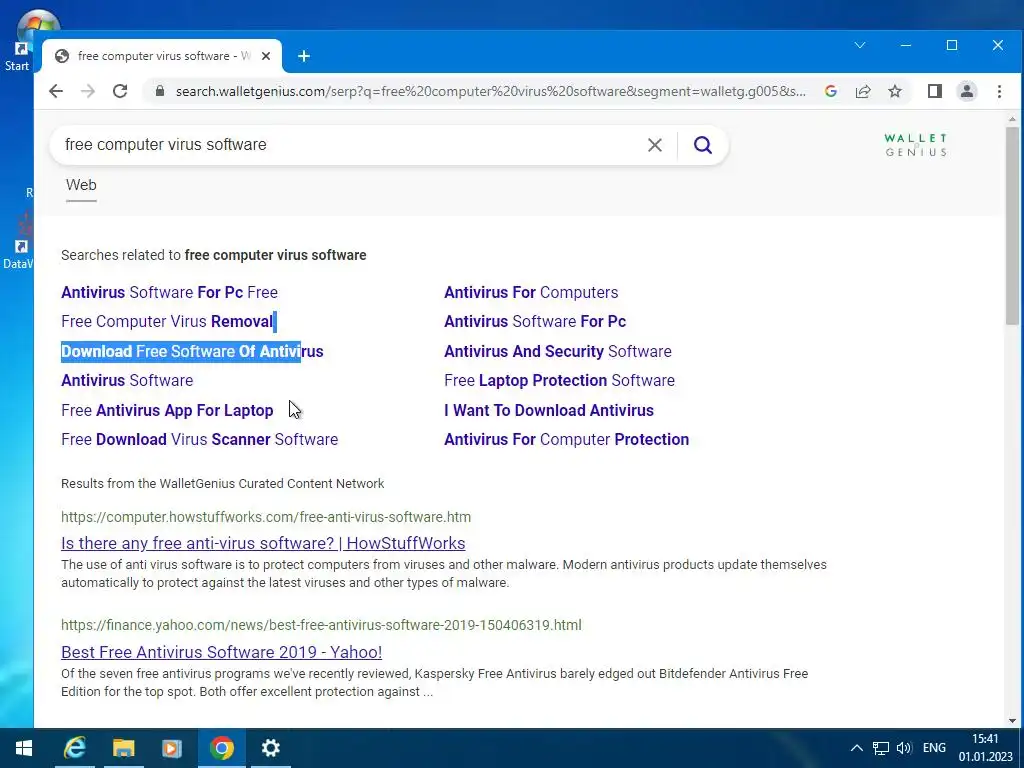The width and height of the screenshot is (1024, 768).
Task: Launch Internet Explorer from taskbar
Action: click(74, 748)
